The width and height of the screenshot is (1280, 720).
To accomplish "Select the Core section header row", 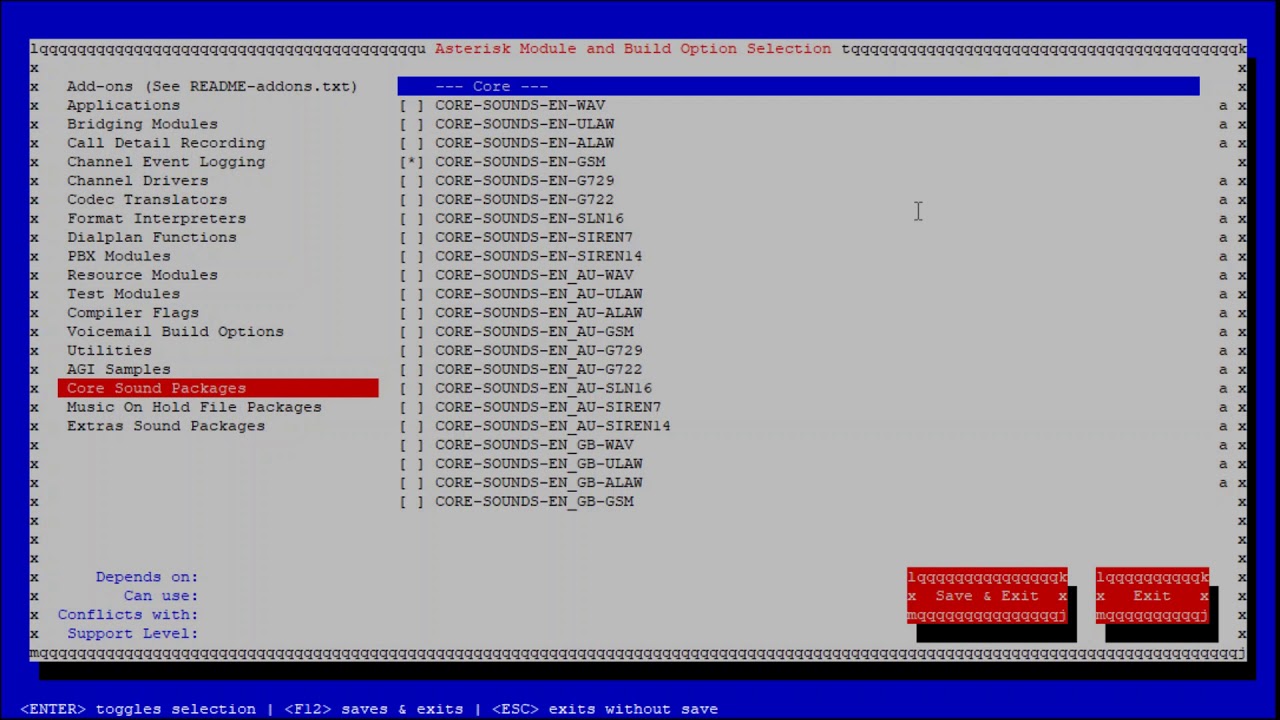I will (798, 86).
